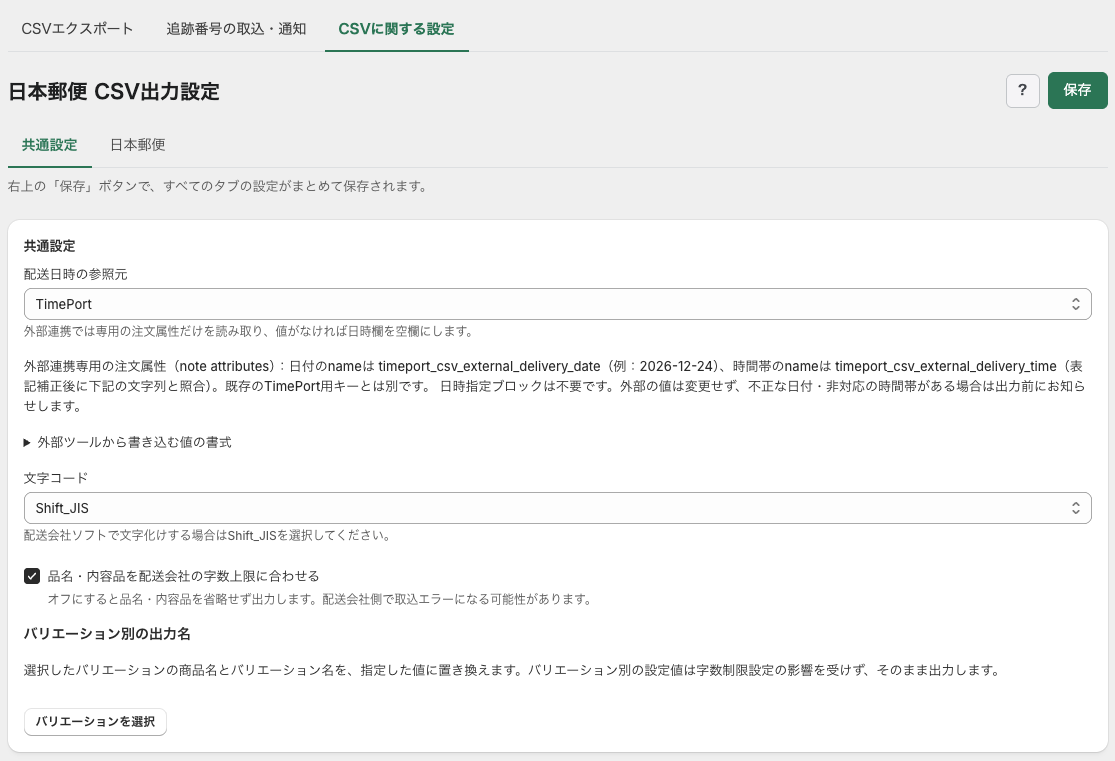Select the 共通設定 sub-tab
The height and width of the screenshot is (761, 1115).
50,145
